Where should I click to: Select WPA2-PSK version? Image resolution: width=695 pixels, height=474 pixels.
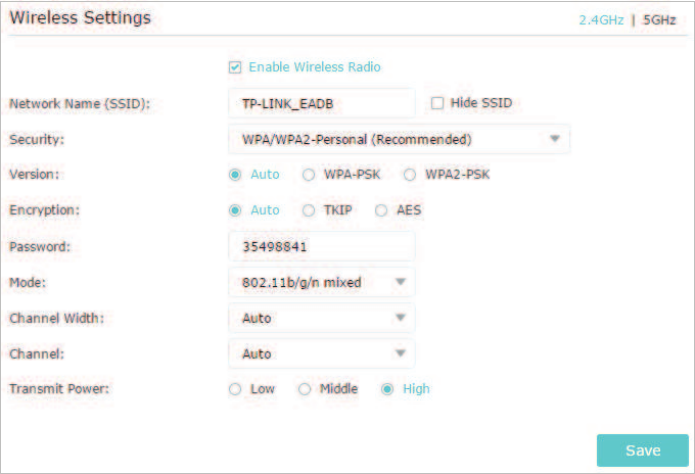[410, 175]
